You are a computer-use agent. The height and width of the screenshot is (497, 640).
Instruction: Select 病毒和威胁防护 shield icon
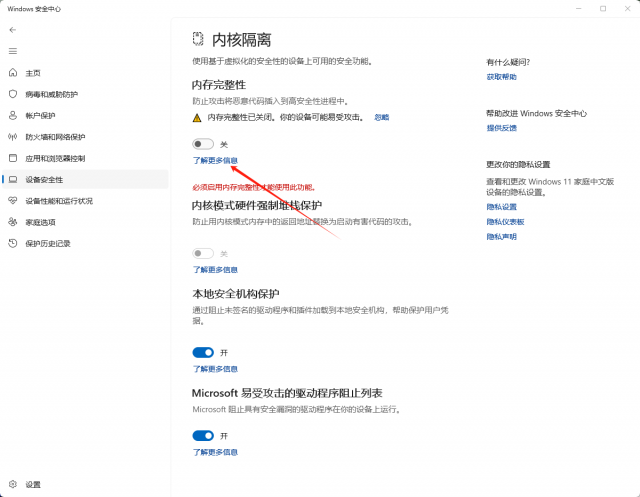[x=13, y=94]
